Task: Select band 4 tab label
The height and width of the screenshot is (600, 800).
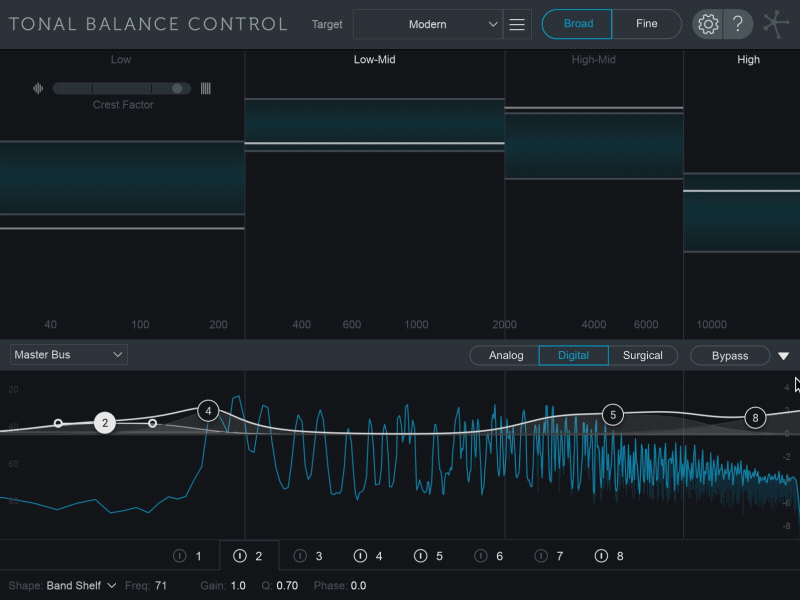Action: 379,556
